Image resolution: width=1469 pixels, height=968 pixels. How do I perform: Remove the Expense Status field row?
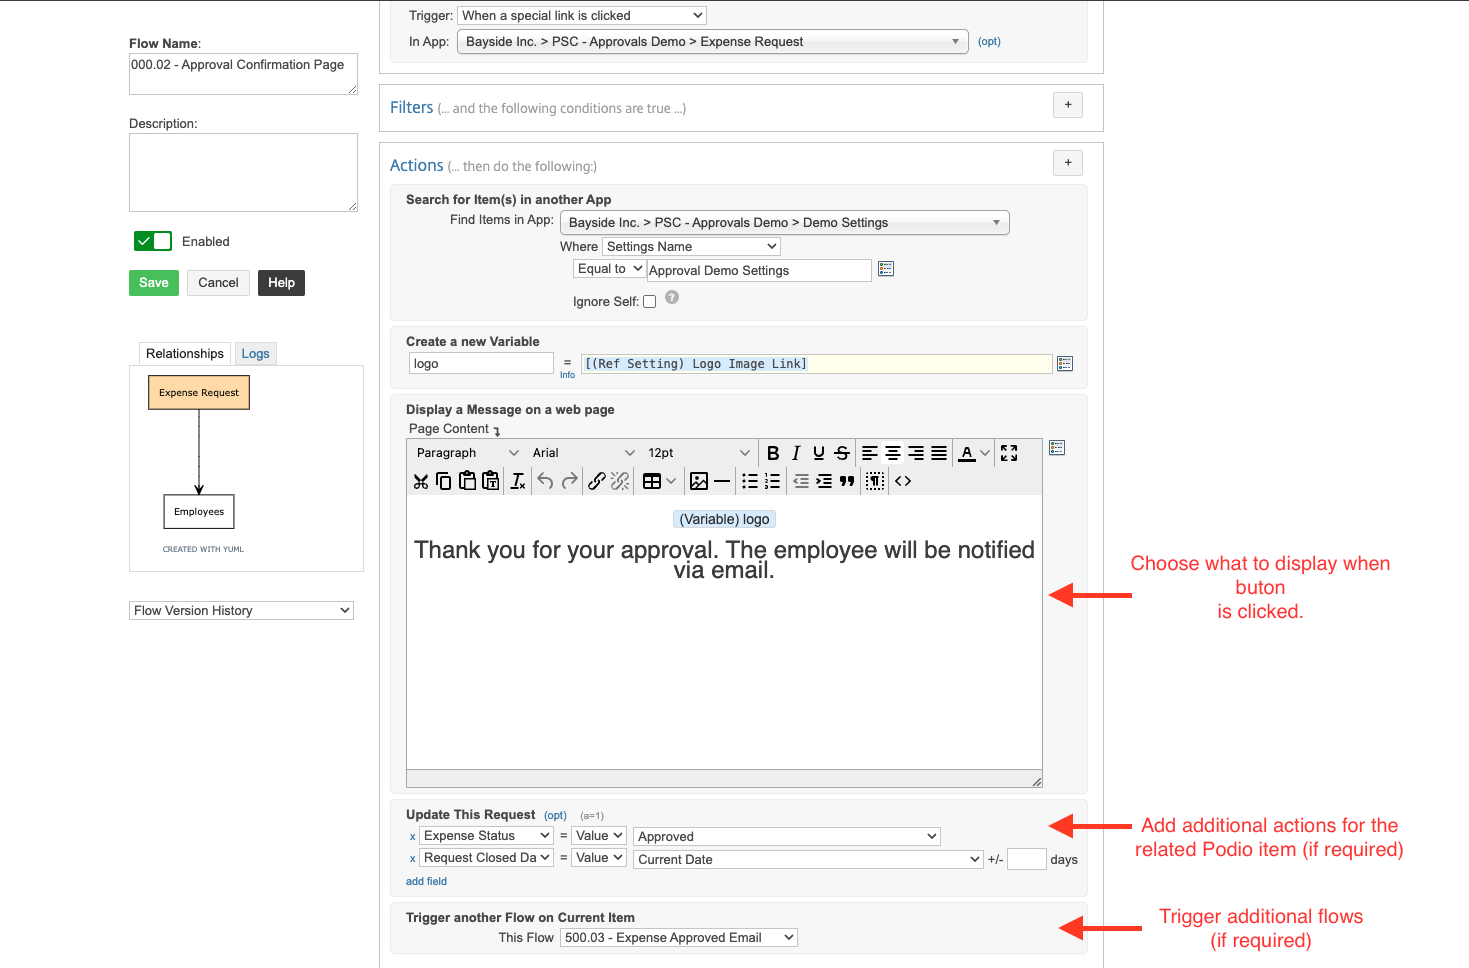412,837
